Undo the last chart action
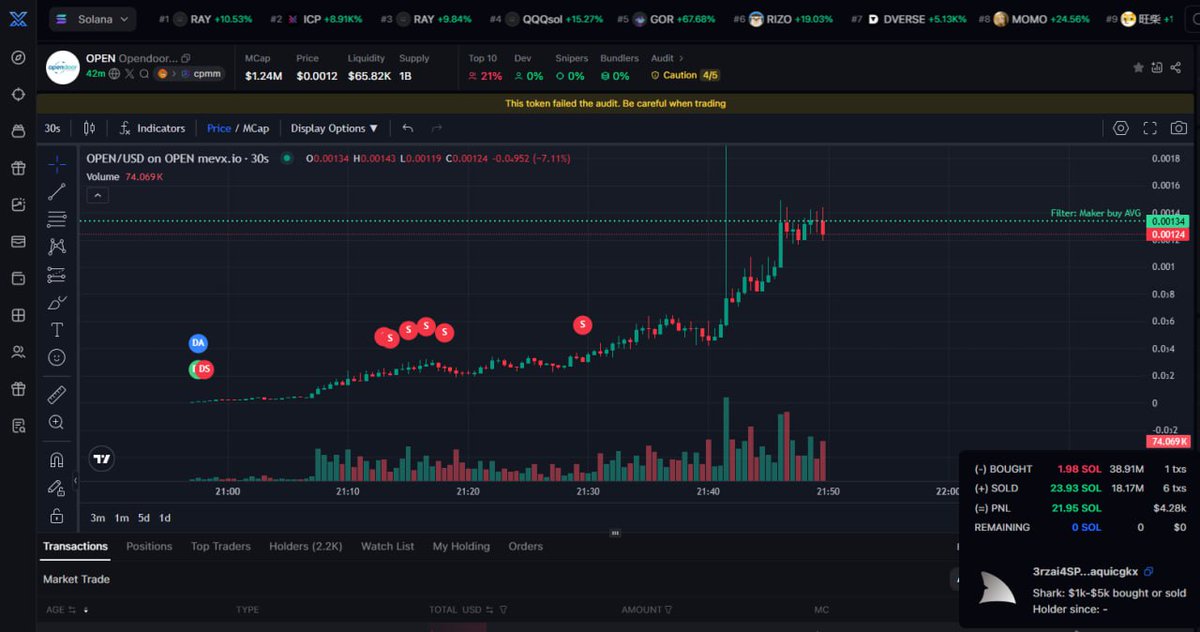The width and height of the screenshot is (1200, 632). [x=407, y=128]
